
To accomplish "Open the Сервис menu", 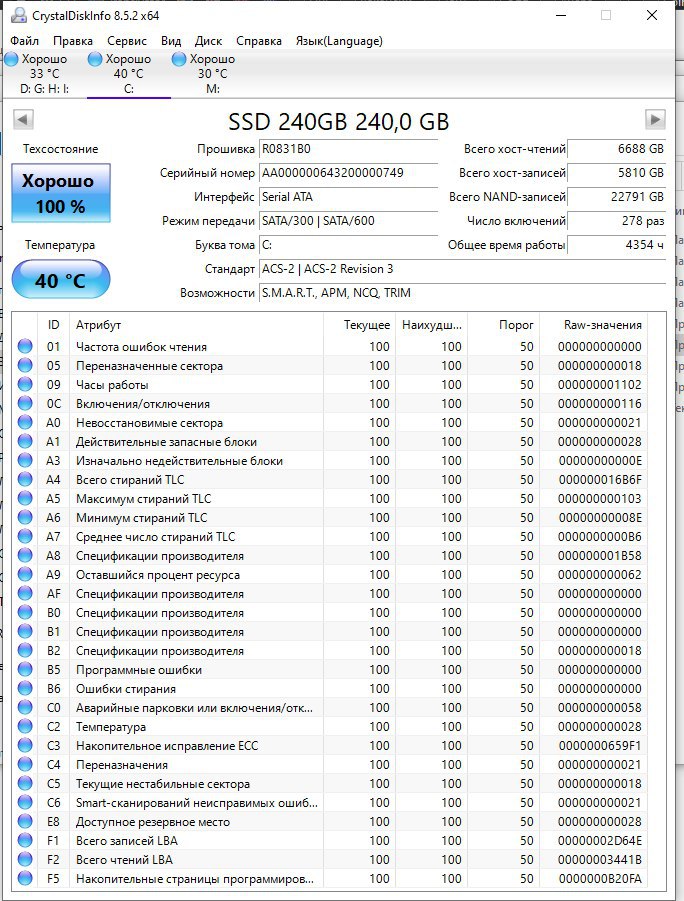I will (x=126, y=41).
